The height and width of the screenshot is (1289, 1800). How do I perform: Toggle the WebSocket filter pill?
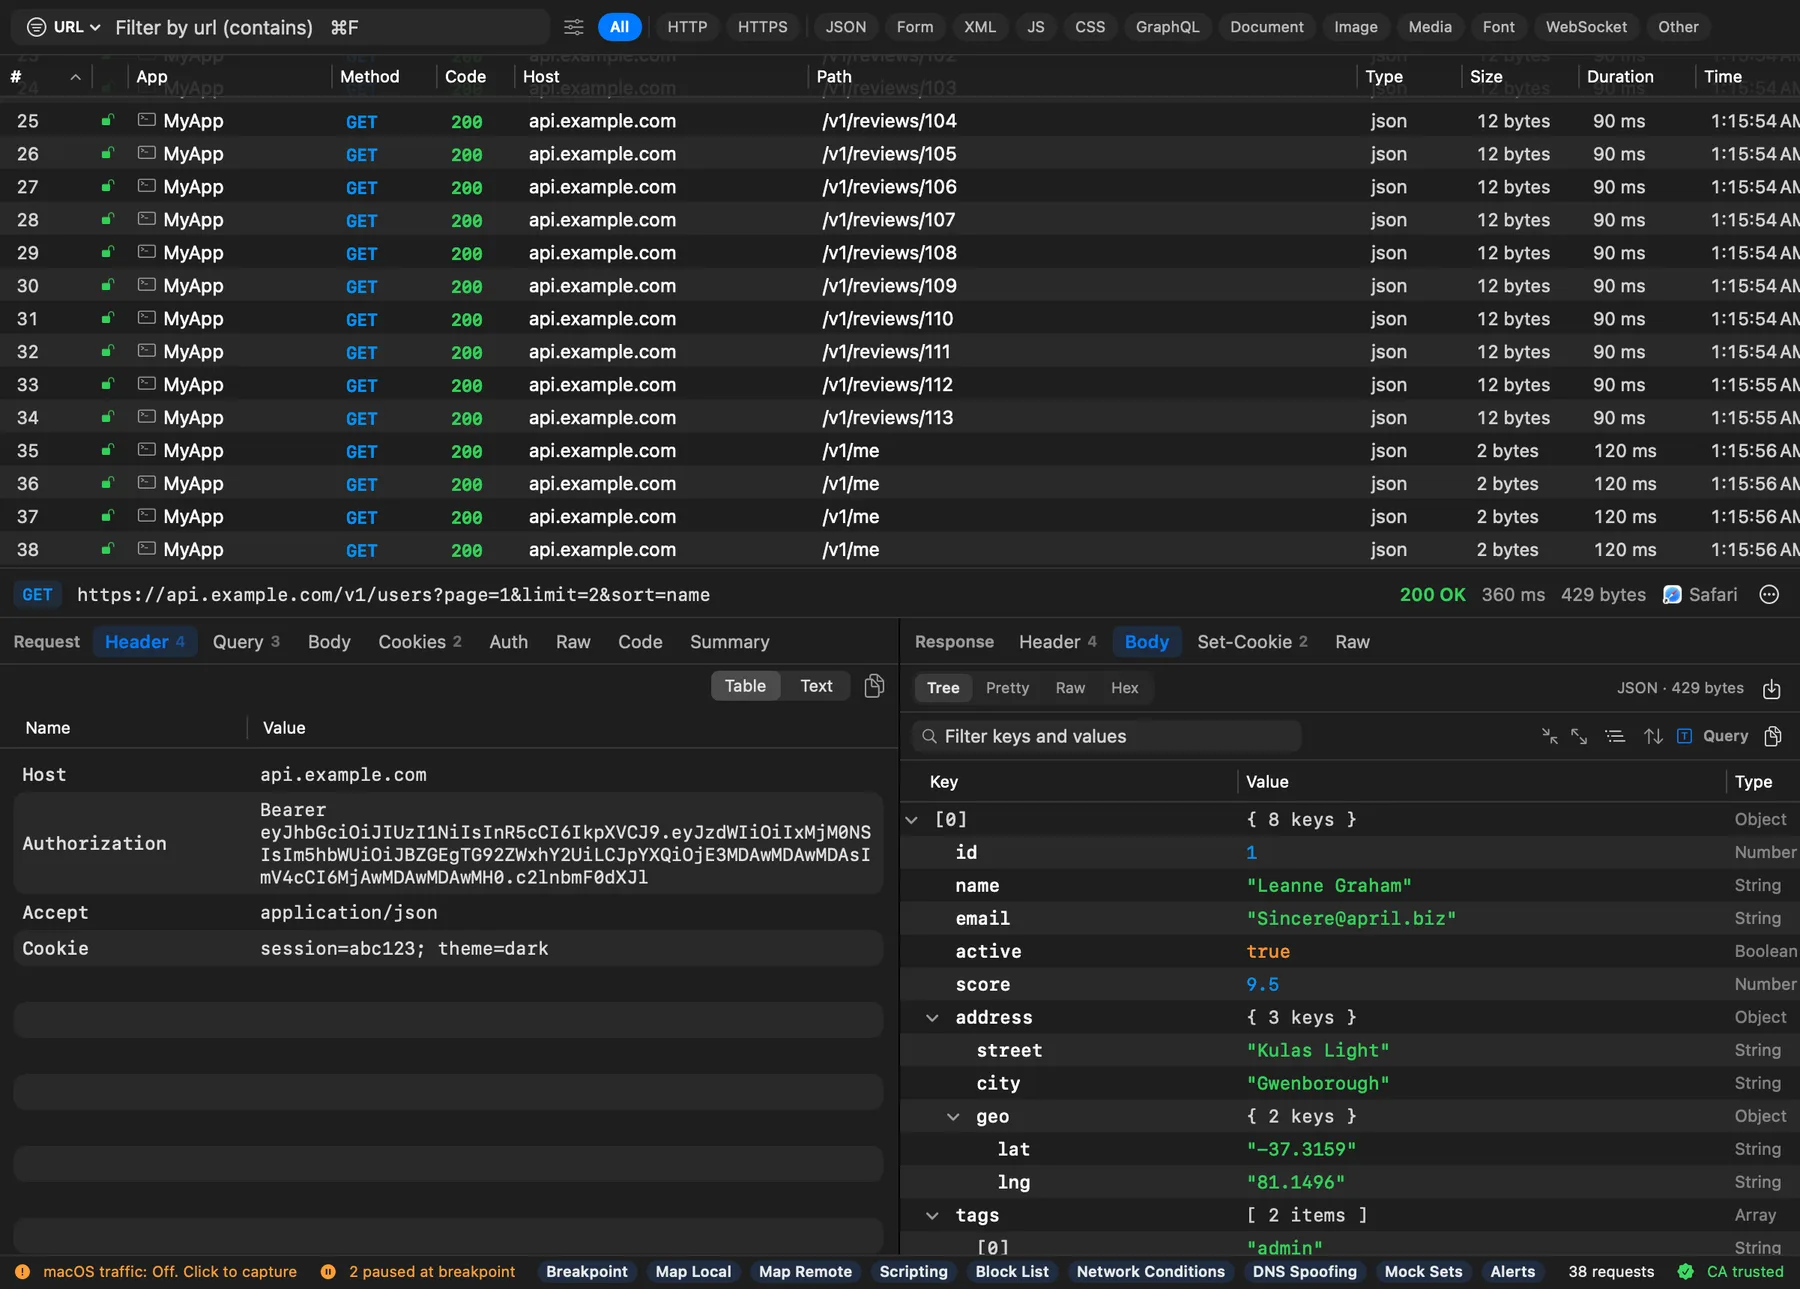1586,27
